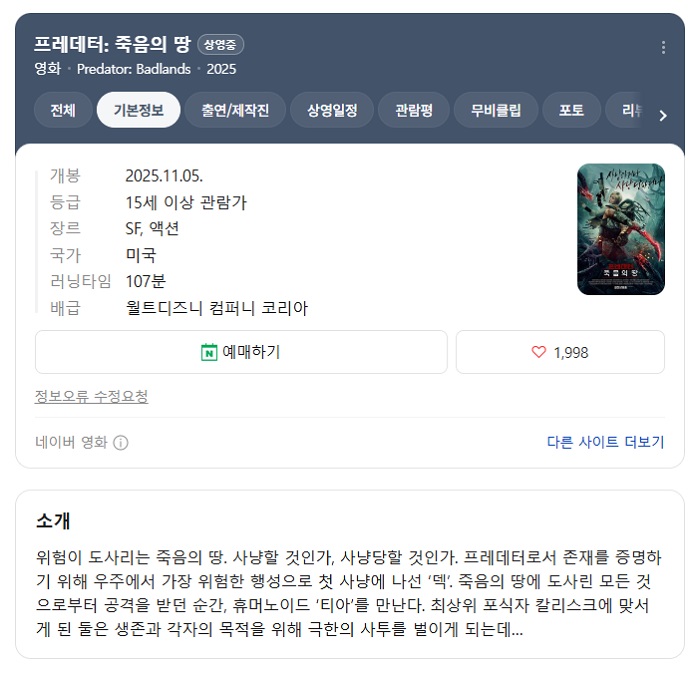
Task: Open the Predator Badlands poster thumbnail
Action: click(x=621, y=229)
